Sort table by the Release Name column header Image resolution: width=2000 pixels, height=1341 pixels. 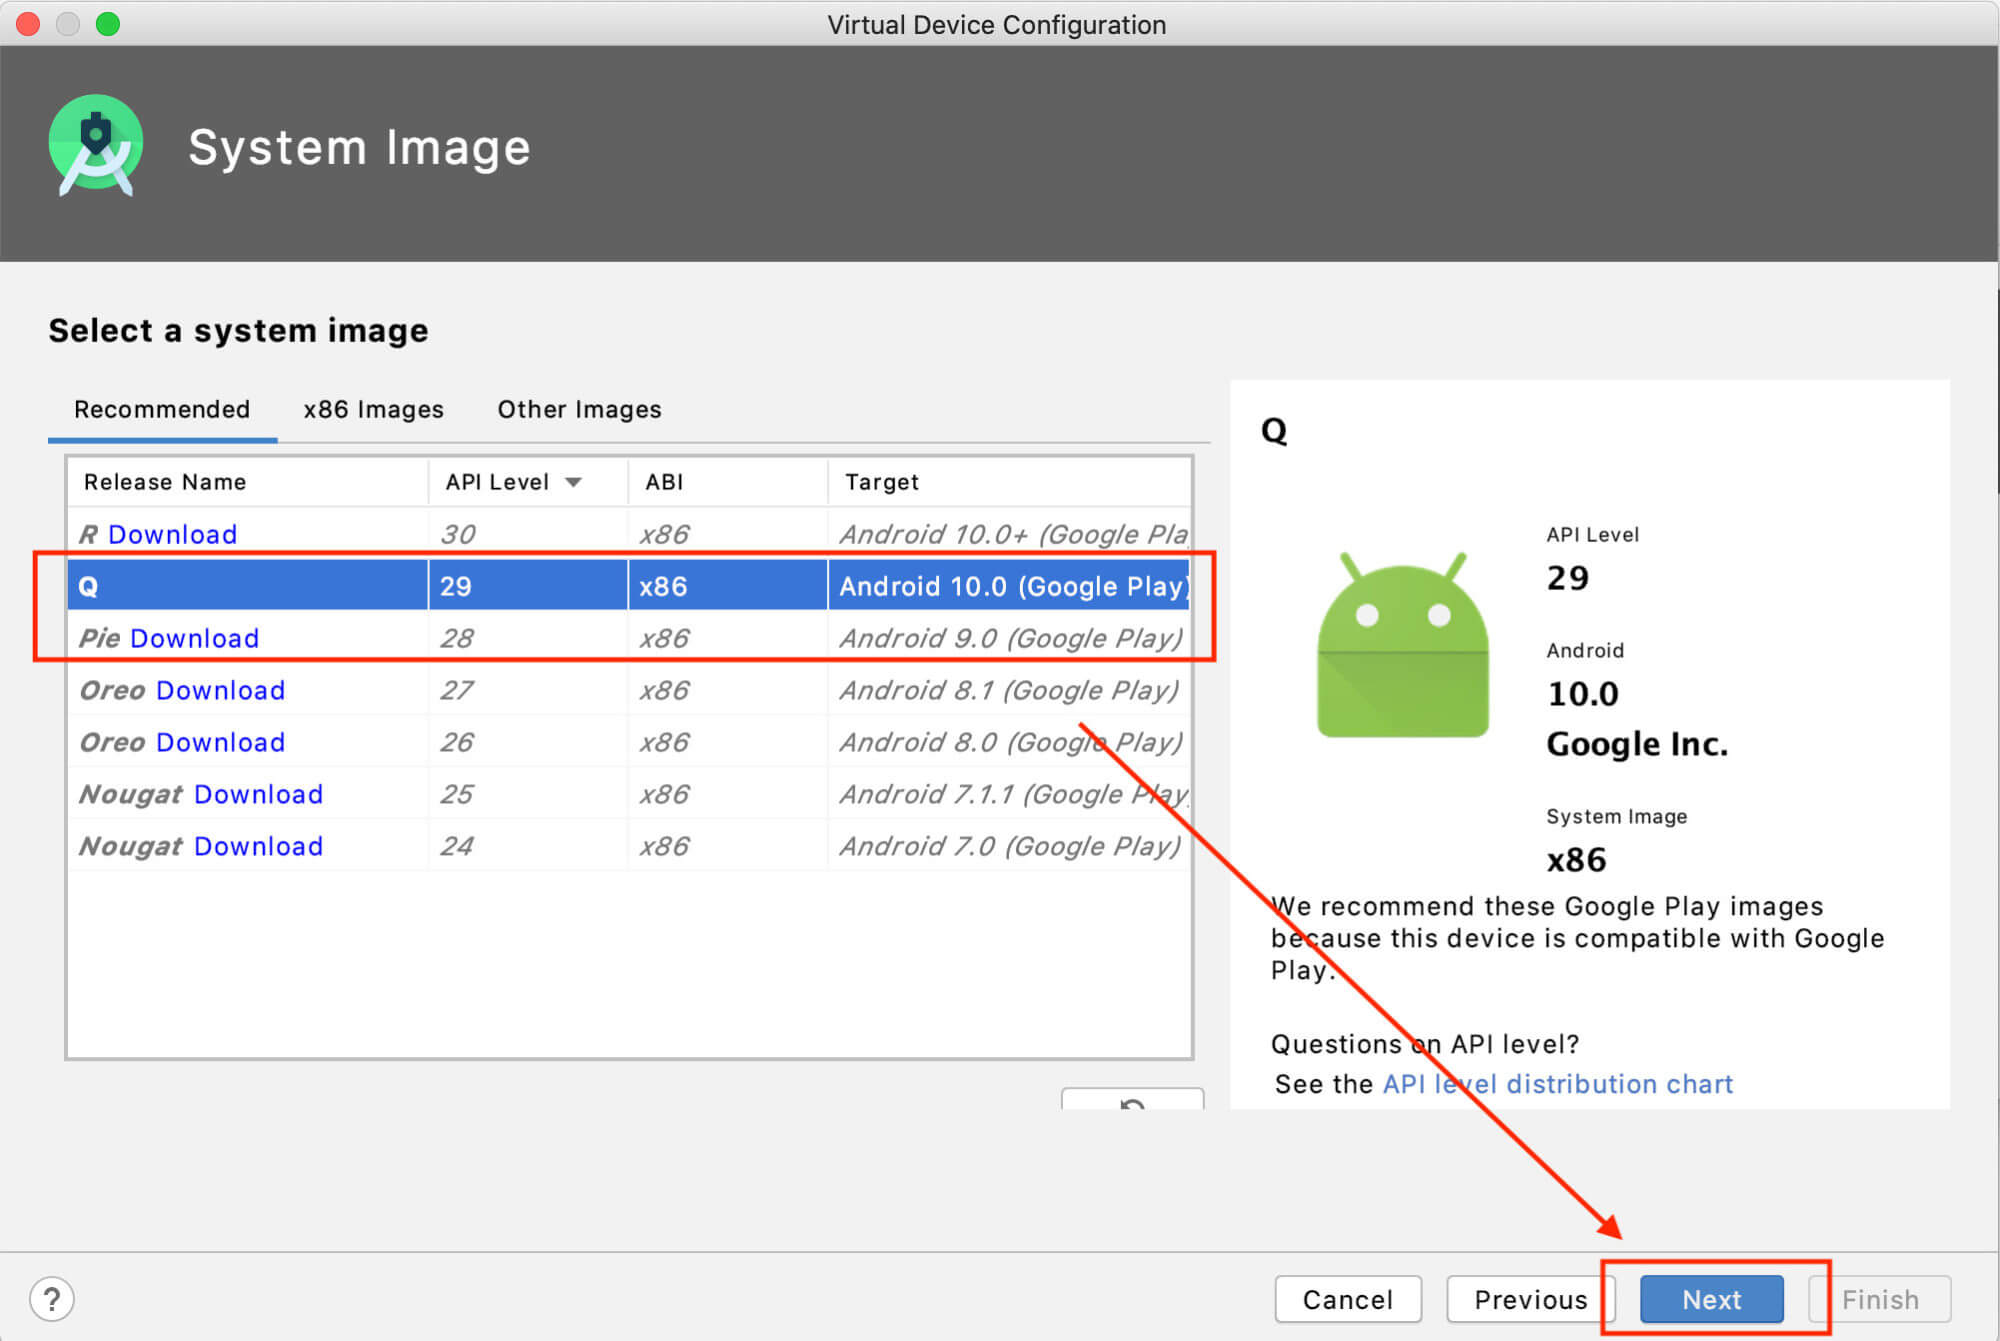point(163,481)
